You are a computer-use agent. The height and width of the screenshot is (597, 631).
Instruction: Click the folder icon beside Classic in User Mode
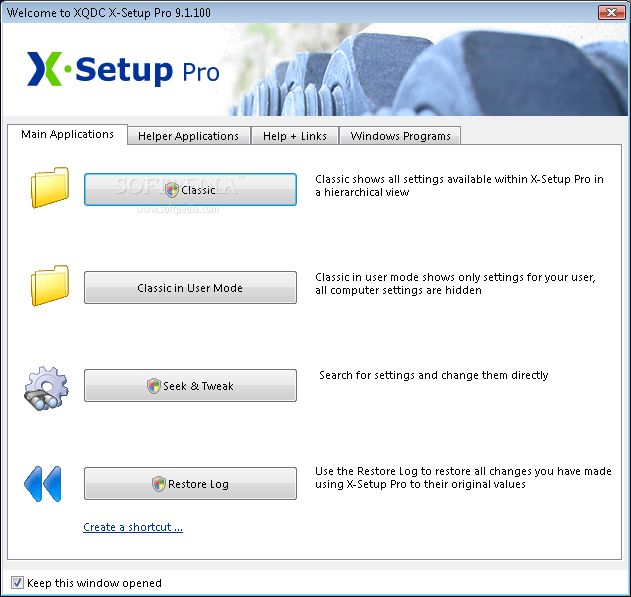pyautogui.click(x=50, y=286)
